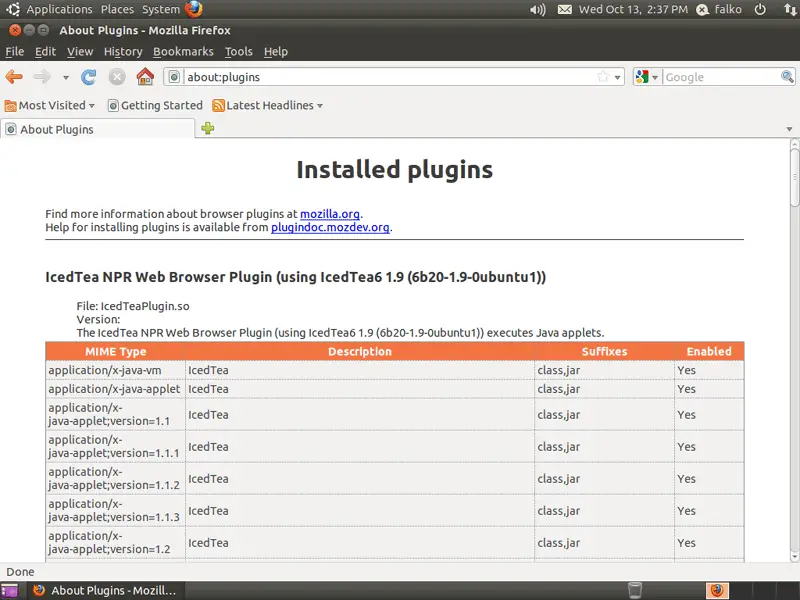The height and width of the screenshot is (600, 800).
Task: Click the About Plugins tab favicon
Action: coord(11,130)
